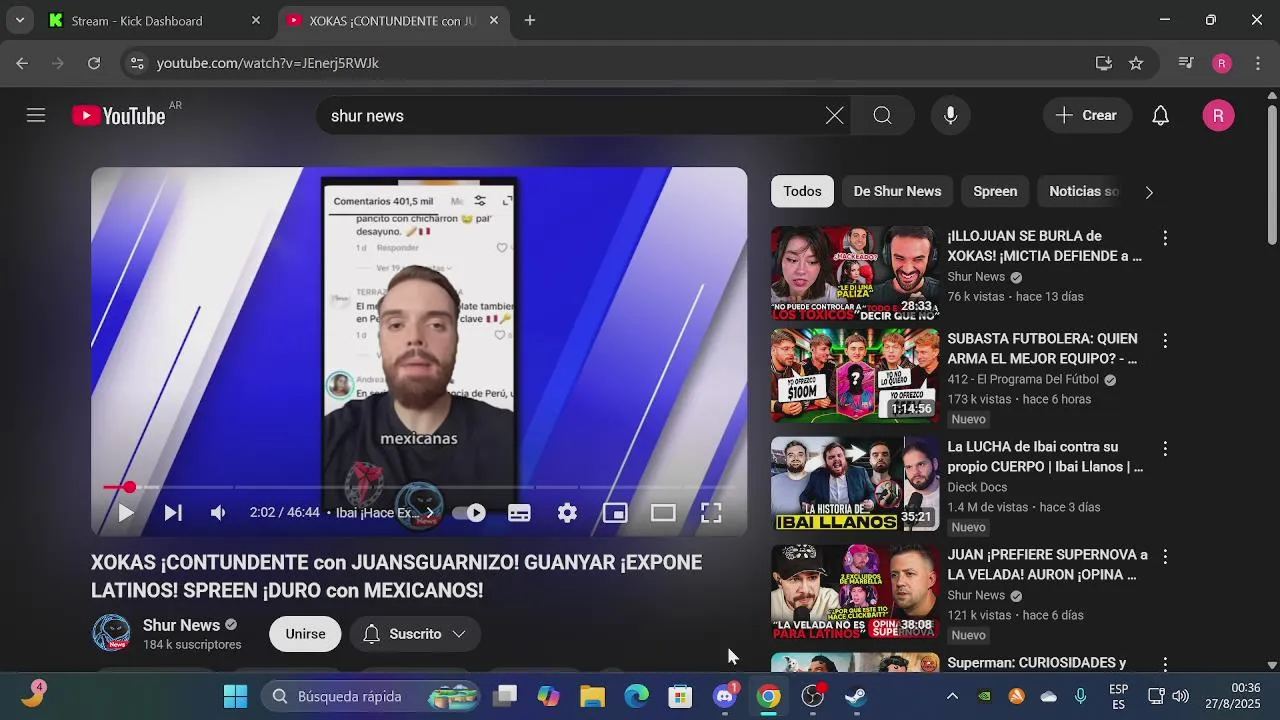The image size is (1280, 720).
Task: Open ILLOJUAN SE BURLA de XOKAS thumbnail
Action: point(855,273)
